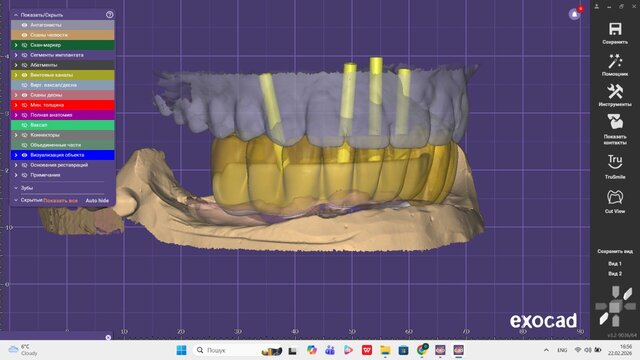Open the Помощник wizard wand tool
Image resolution: width=640 pixels, height=360 pixels.
coord(615,62)
